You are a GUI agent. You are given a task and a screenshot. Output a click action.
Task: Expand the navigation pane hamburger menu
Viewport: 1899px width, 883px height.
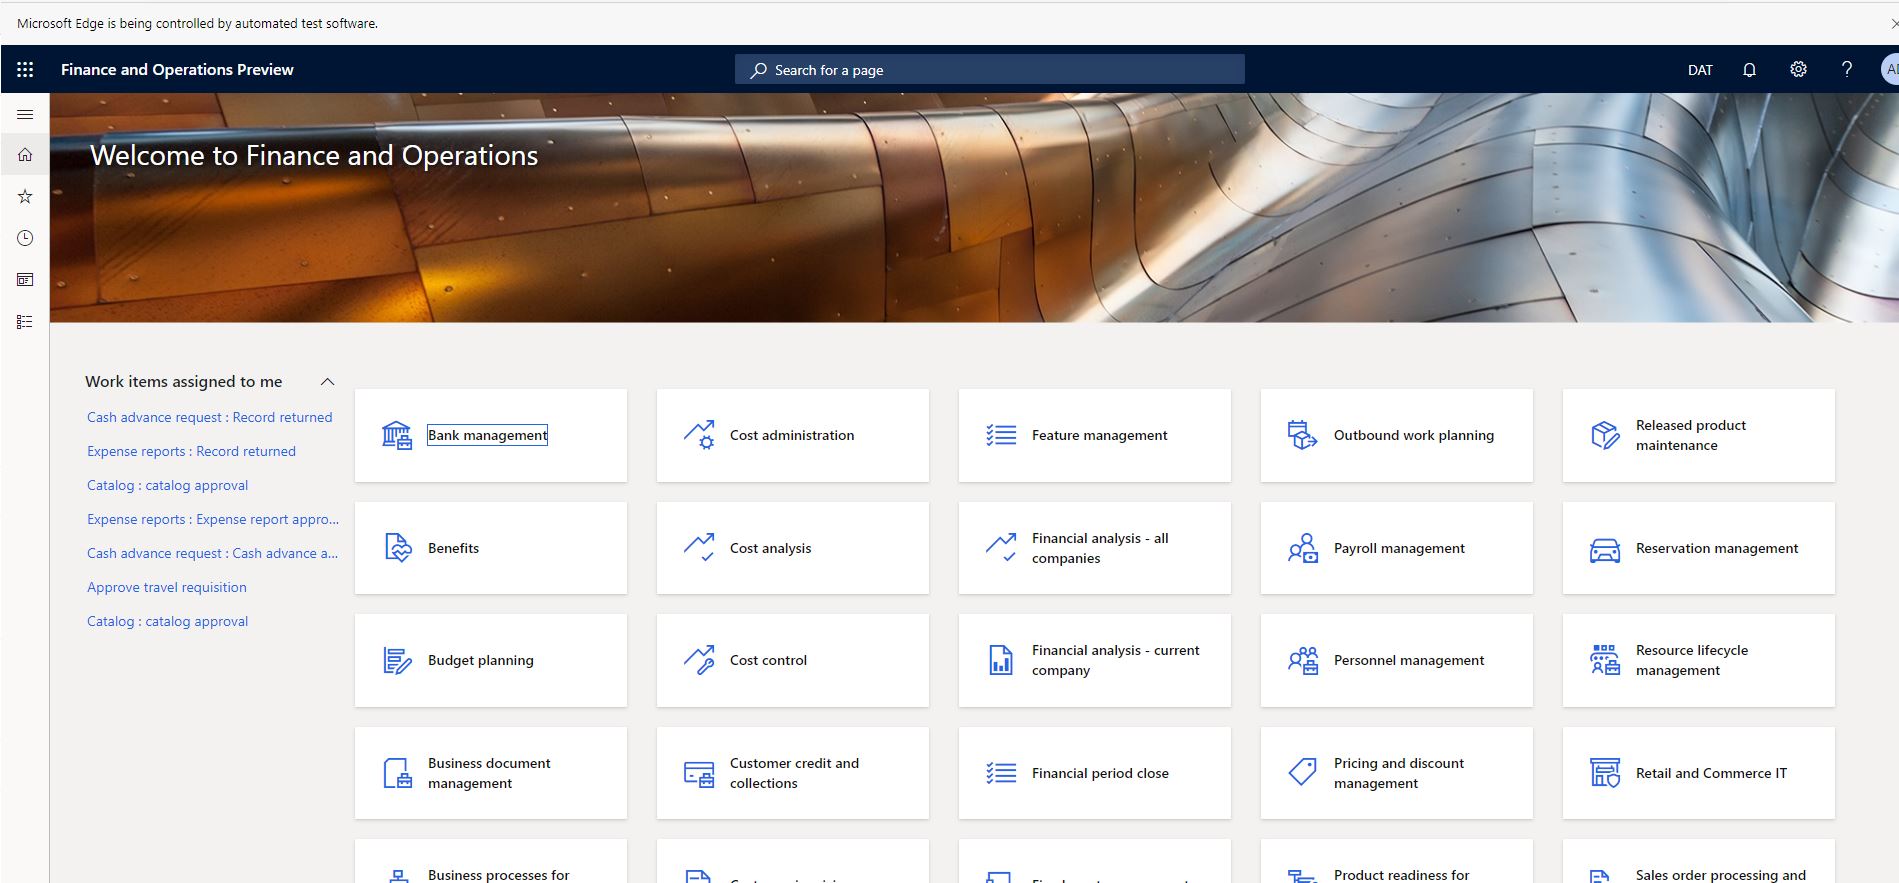click(25, 115)
